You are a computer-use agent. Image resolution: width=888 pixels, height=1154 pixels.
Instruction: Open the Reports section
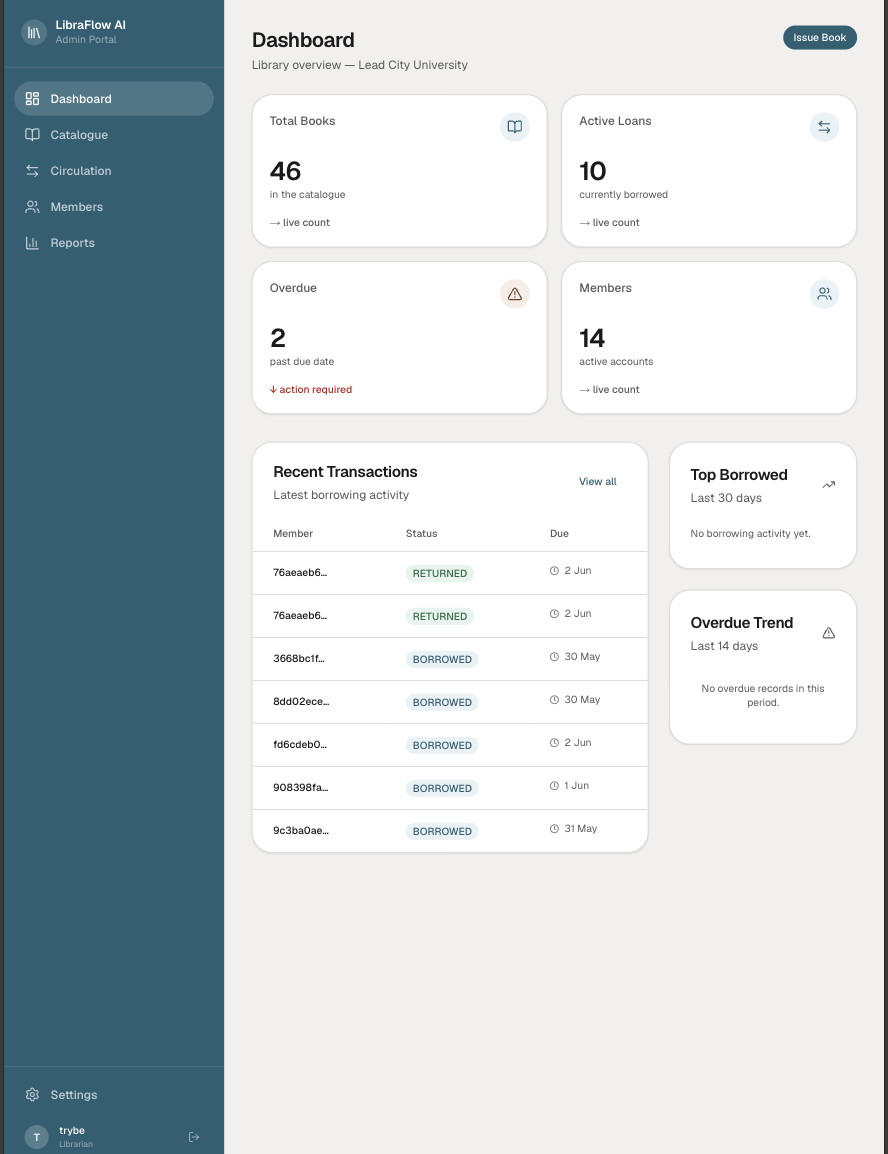point(114,243)
